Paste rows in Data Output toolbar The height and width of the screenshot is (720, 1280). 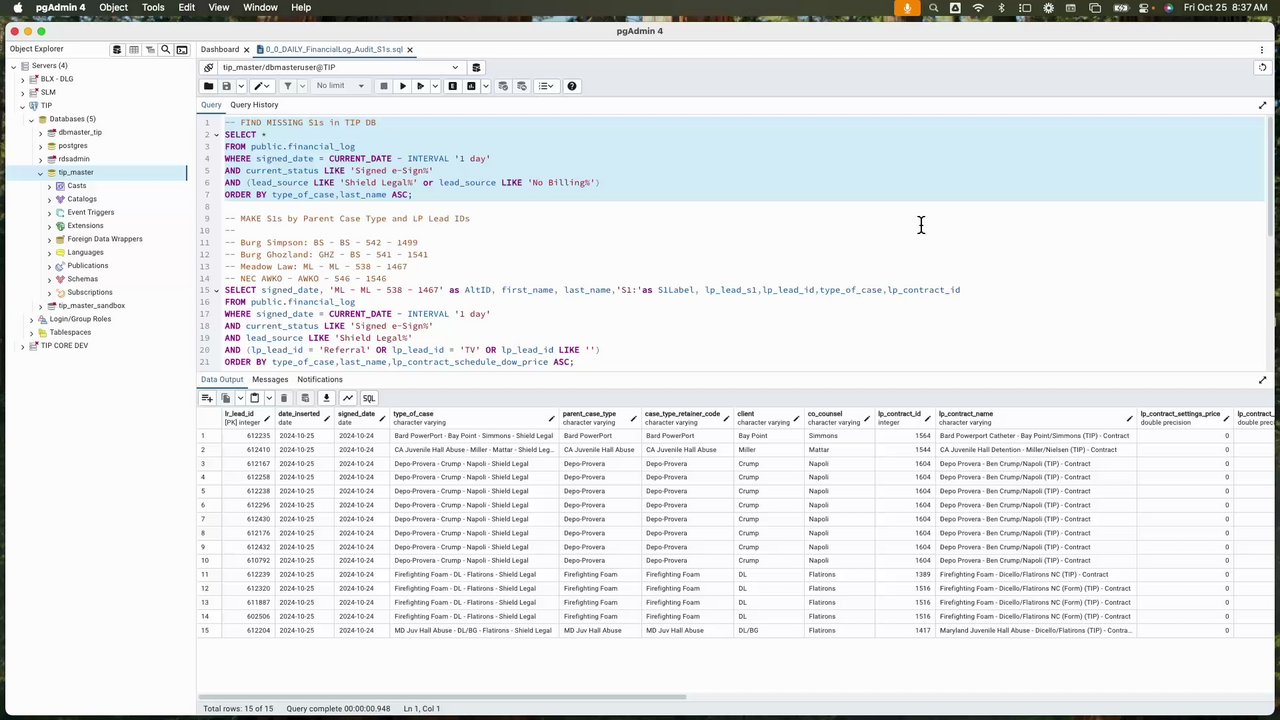click(x=254, y=398)
